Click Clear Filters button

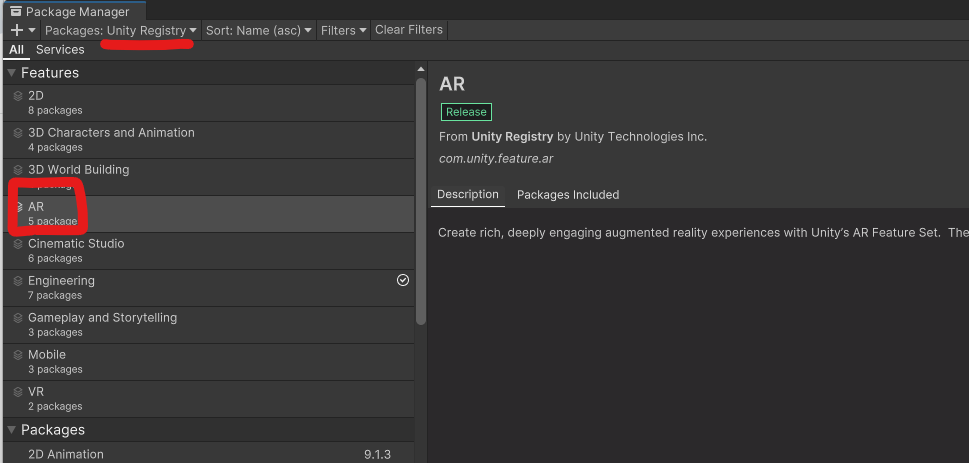tap(408, 30)
